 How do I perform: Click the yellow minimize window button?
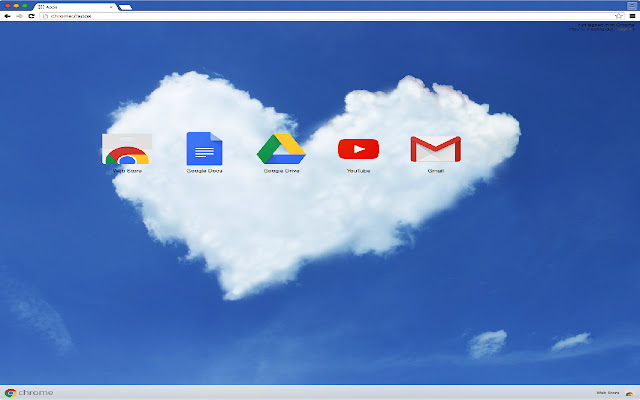[x=16, y=6]
